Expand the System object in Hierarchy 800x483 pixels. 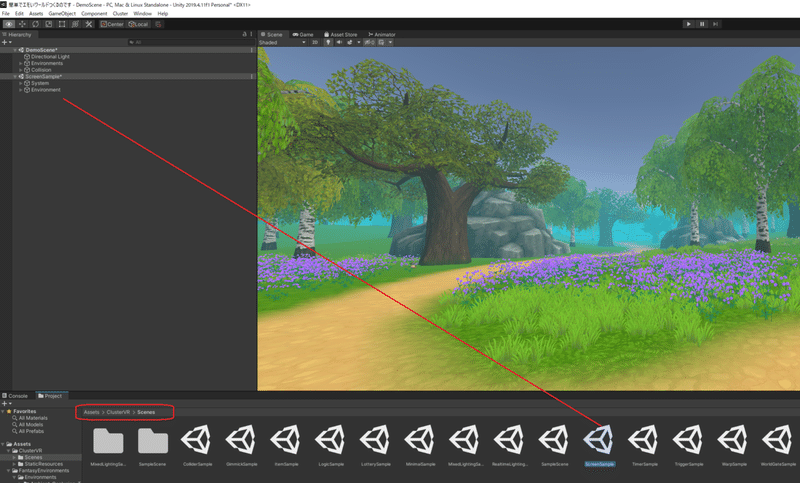tap(20, 83)
